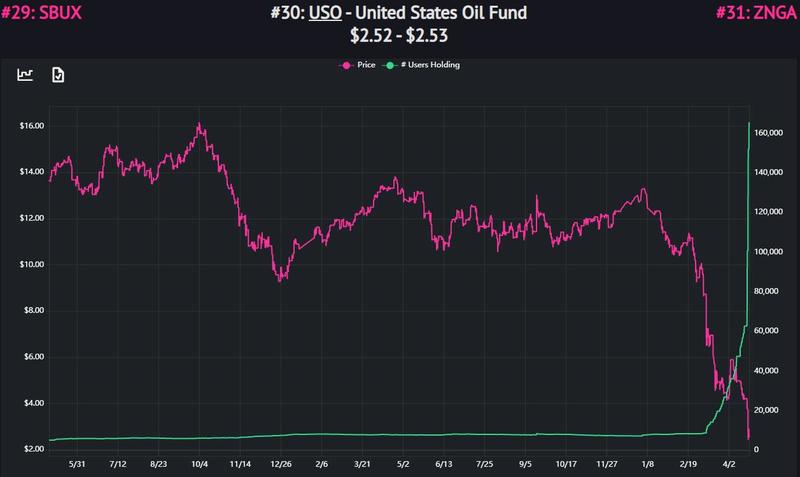Click the $2.52 - $2.53 price range text
Screen dimensions: 800x477
click(x=399, y=35)
